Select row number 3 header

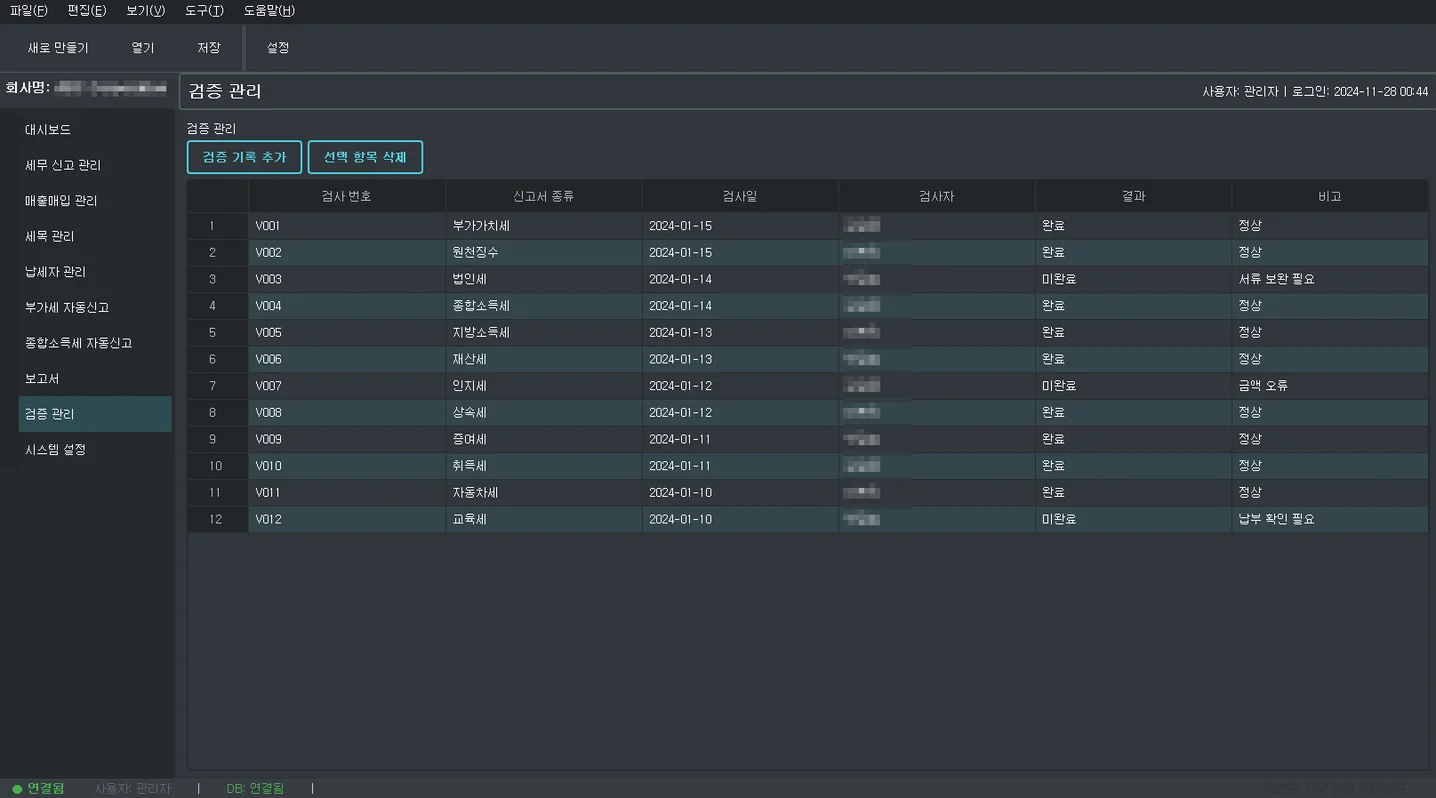tap(212, 279)
